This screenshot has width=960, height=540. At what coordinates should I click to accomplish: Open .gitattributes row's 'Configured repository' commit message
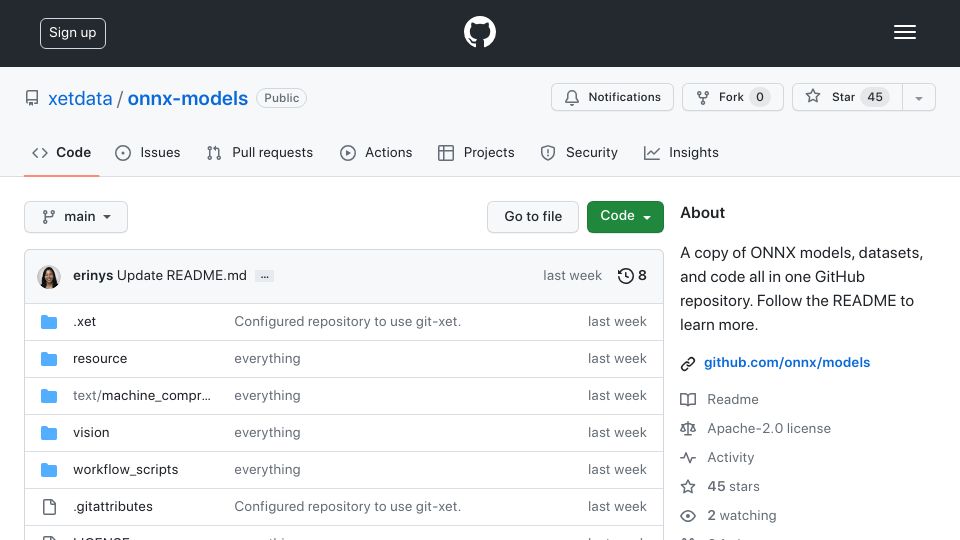pos(347,506)
